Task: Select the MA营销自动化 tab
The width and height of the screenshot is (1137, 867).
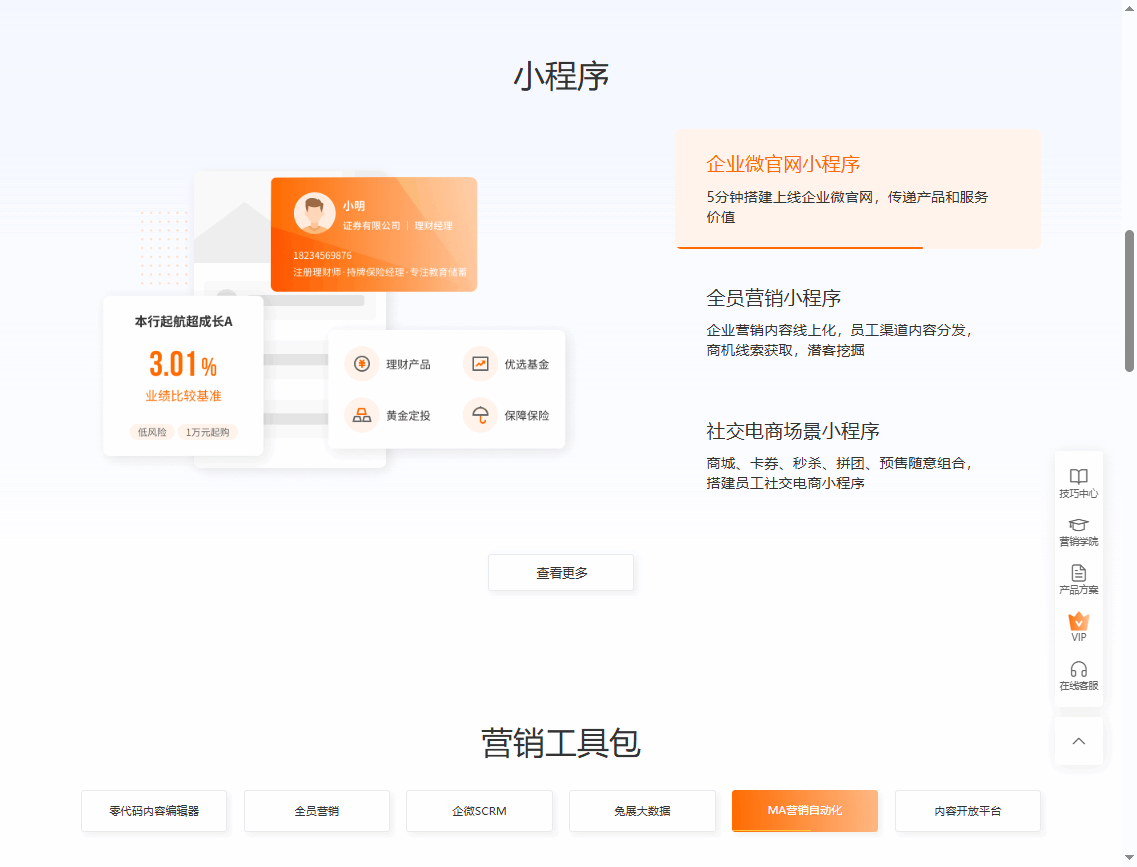Action: pyautogui.click(x=804, y=811)
